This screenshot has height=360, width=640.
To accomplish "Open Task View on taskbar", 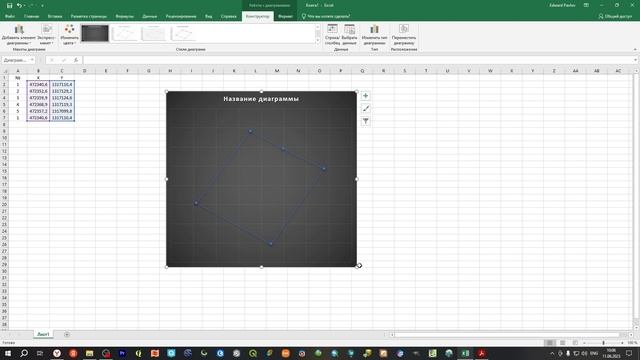I will (x=40, y=353).
